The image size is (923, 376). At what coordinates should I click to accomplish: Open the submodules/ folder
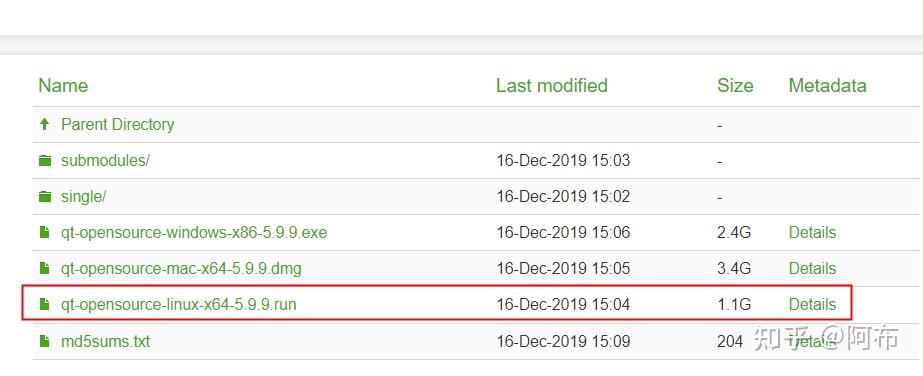105,161
